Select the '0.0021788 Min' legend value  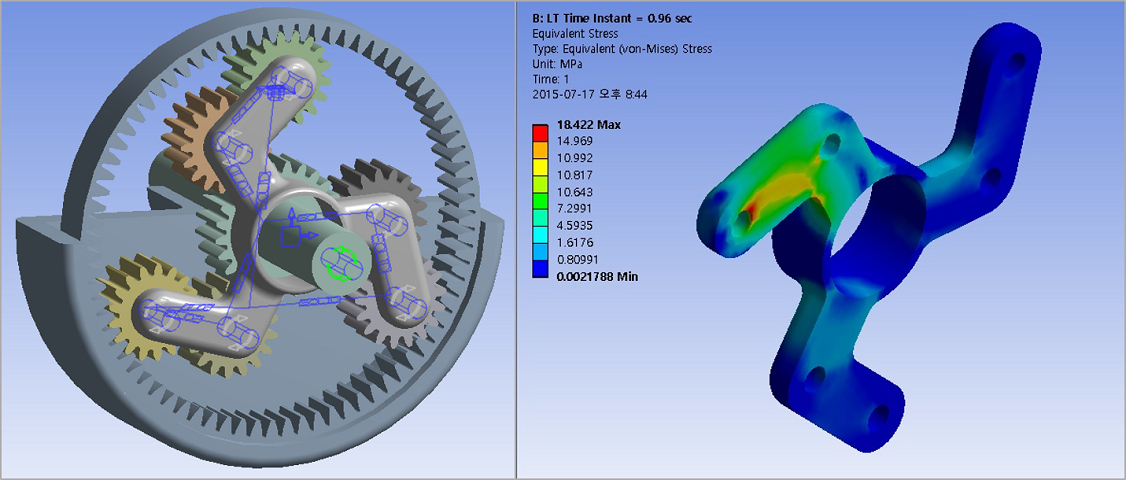[x=597, y=276]
